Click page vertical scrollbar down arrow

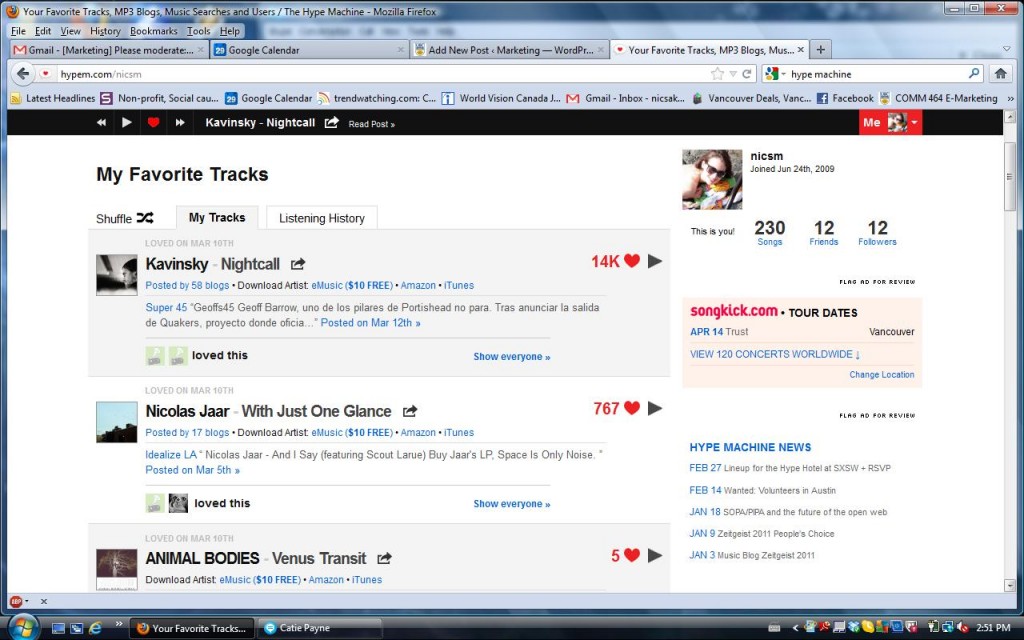click(1010, 584)
